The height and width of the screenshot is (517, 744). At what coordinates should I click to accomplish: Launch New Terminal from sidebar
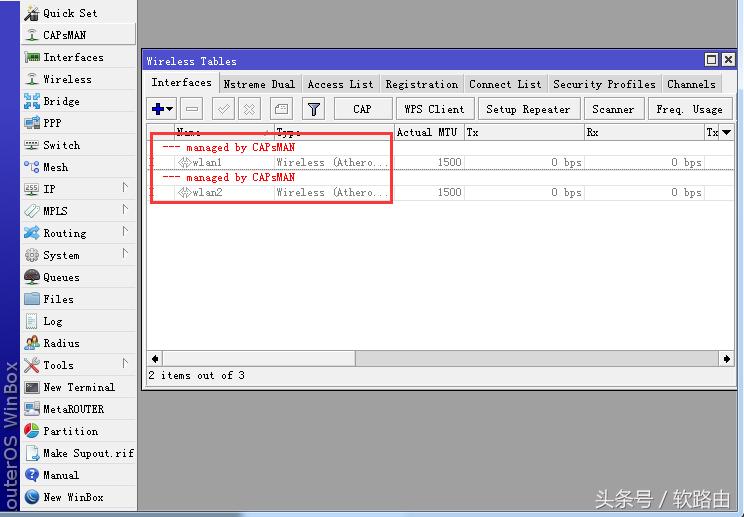[78, 387]
